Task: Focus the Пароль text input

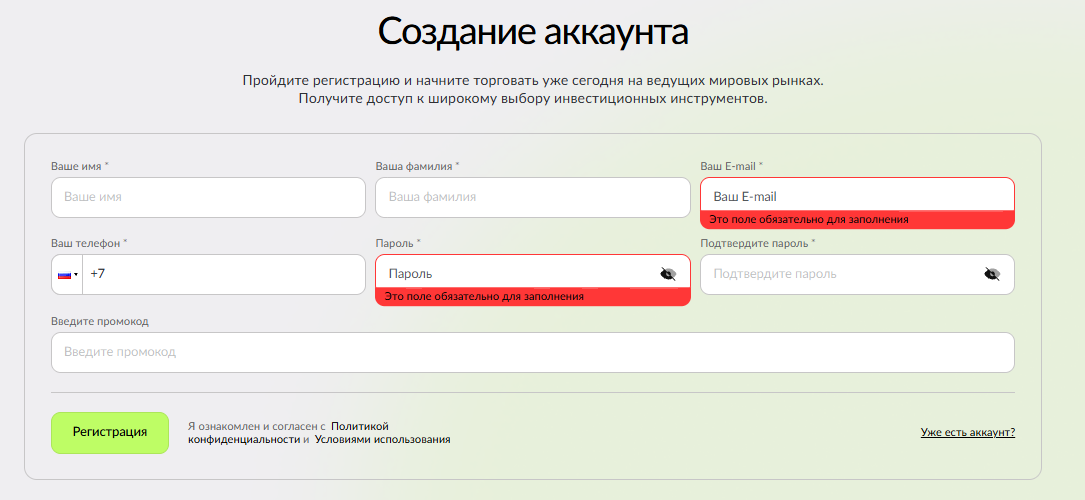Action: [x=517, y=273]
